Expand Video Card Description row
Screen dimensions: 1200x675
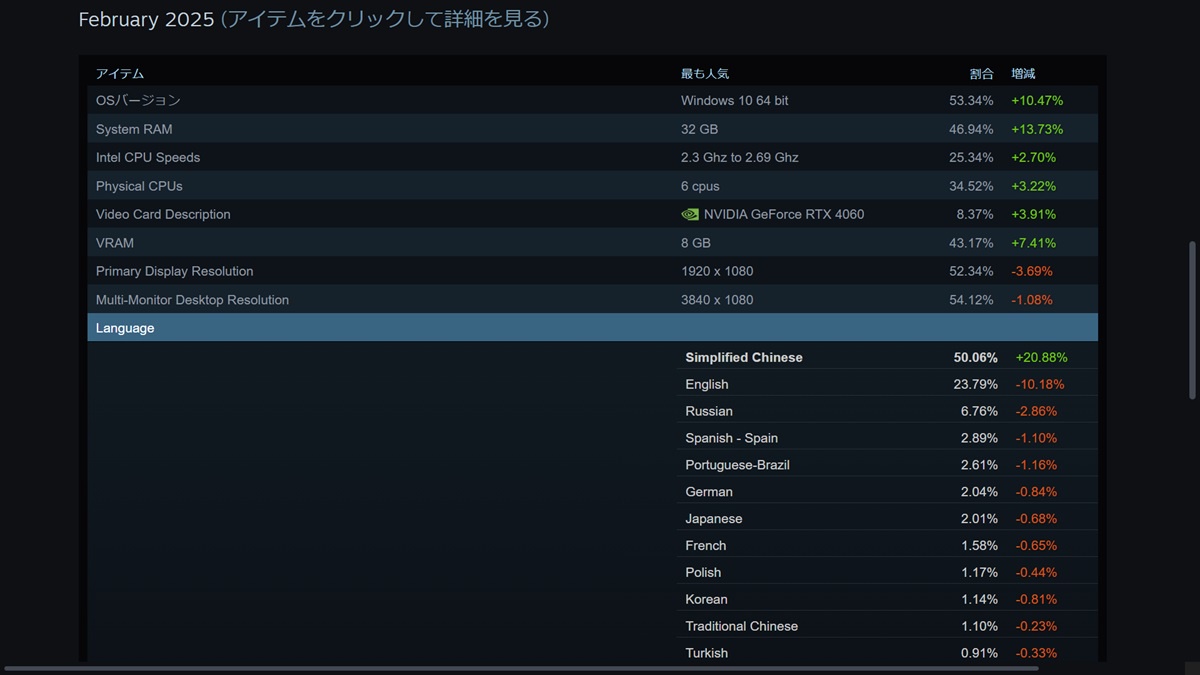coord(163,214)
